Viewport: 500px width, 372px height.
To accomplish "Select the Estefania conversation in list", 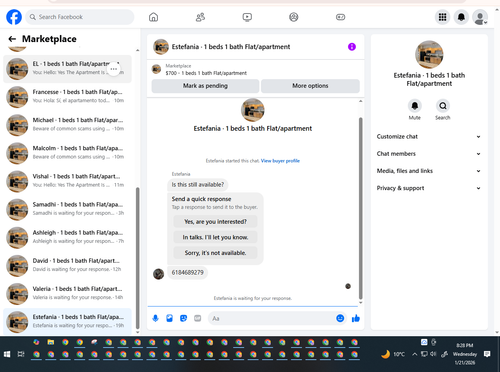I will point(67,322).
